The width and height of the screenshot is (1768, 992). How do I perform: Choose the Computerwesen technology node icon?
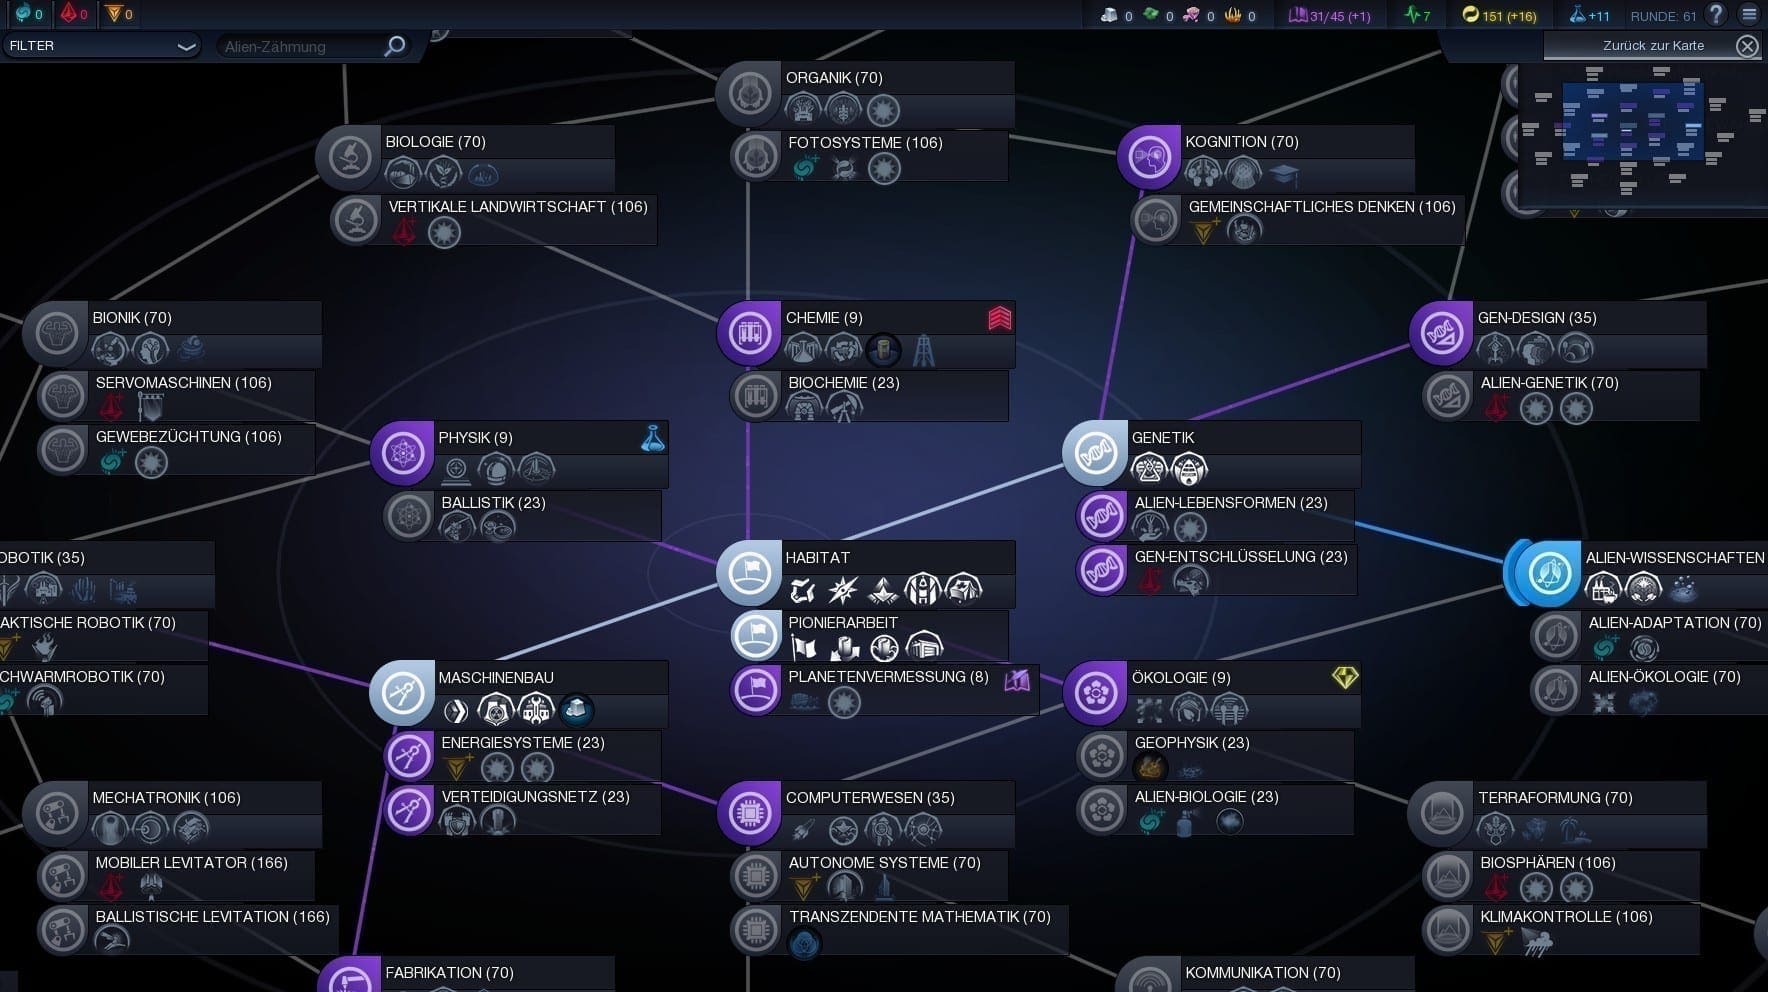pos(749,813)
